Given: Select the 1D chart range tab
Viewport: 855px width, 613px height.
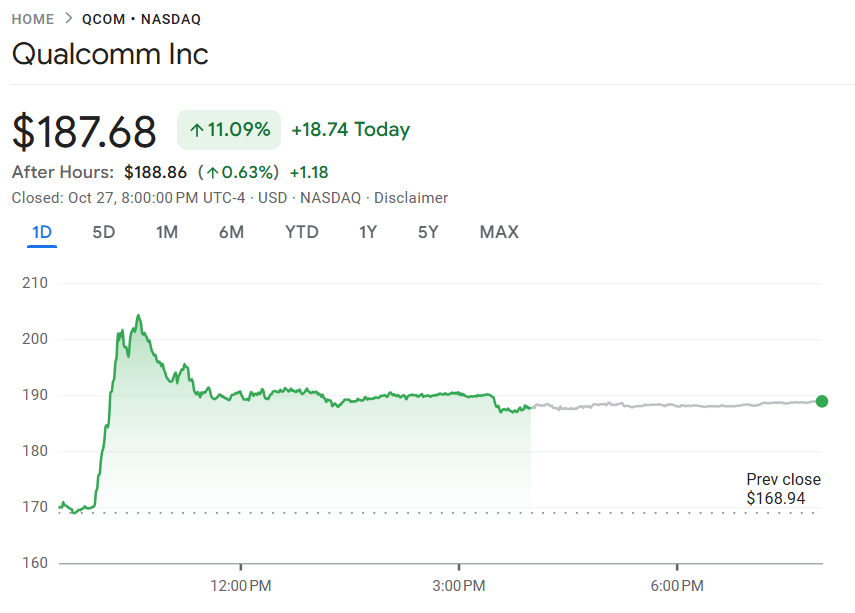Looking at the screenshot, I should (42, 232).
